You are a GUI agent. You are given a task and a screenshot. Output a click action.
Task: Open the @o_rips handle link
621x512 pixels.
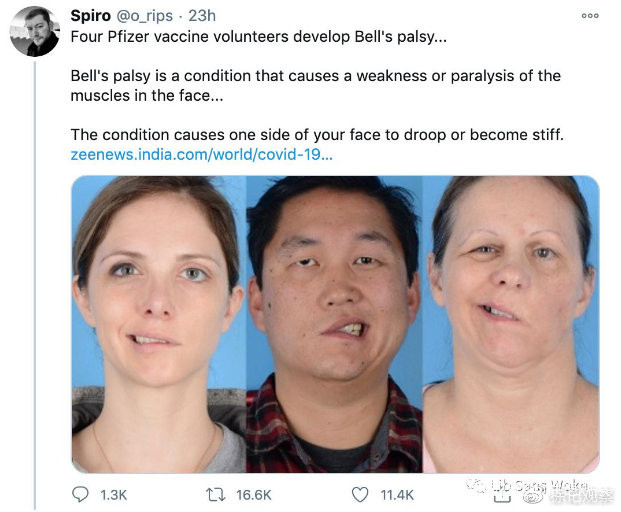coord(145,16)
